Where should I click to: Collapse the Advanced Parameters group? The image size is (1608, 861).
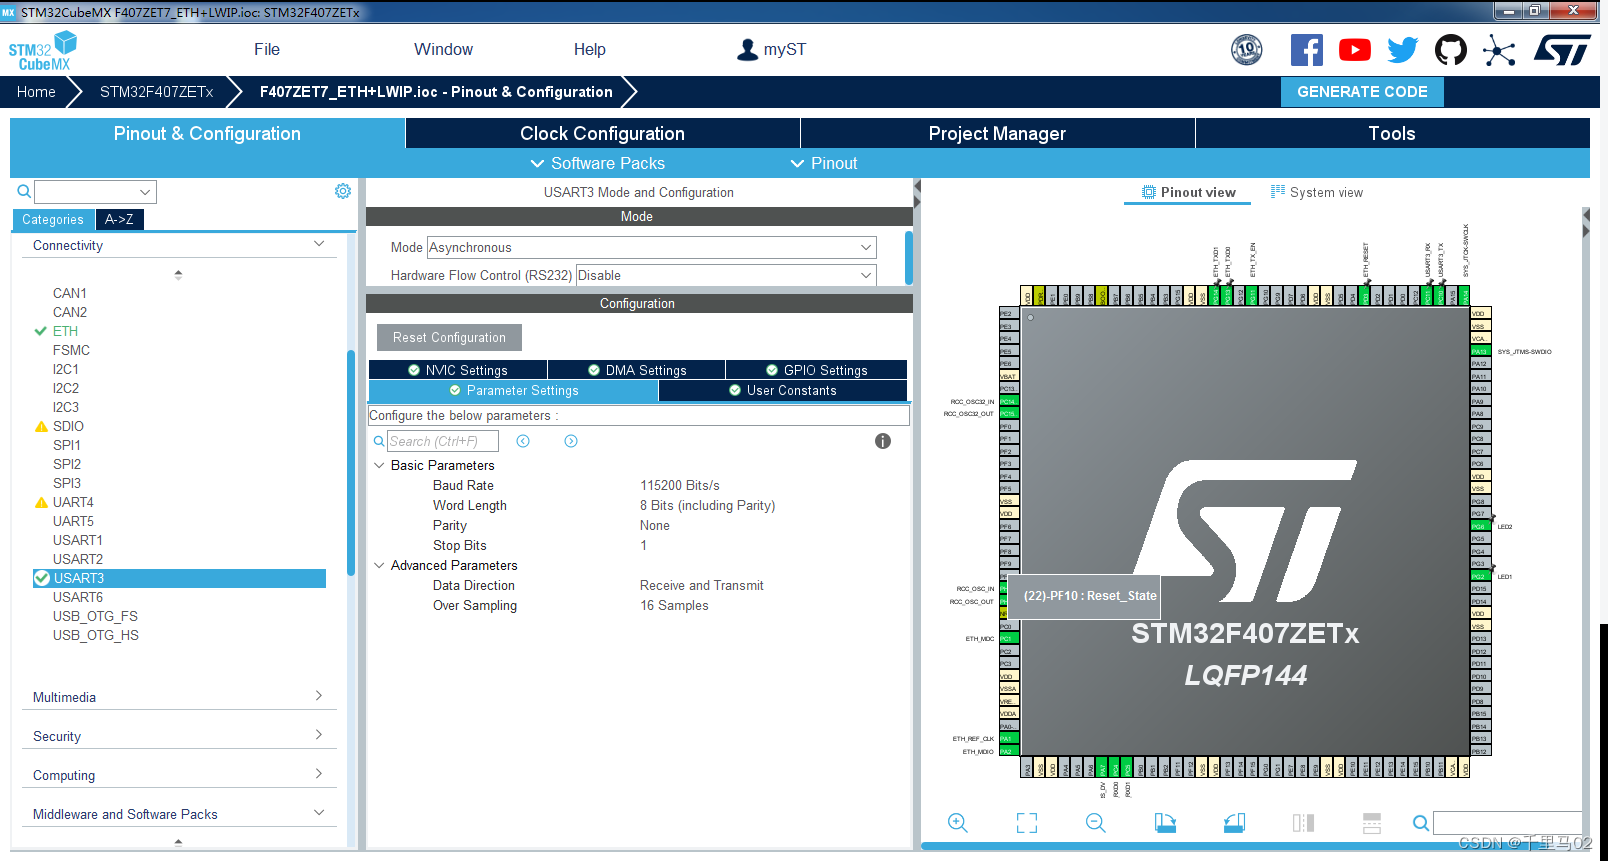[379, 565]
